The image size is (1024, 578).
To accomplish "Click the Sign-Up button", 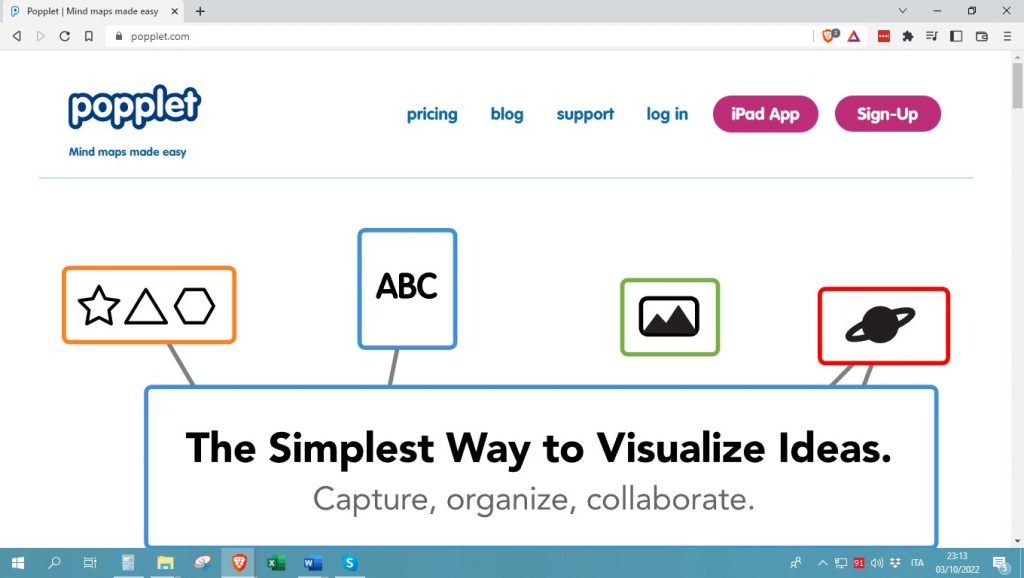I will pyautogui.click(x=887, y=114).
